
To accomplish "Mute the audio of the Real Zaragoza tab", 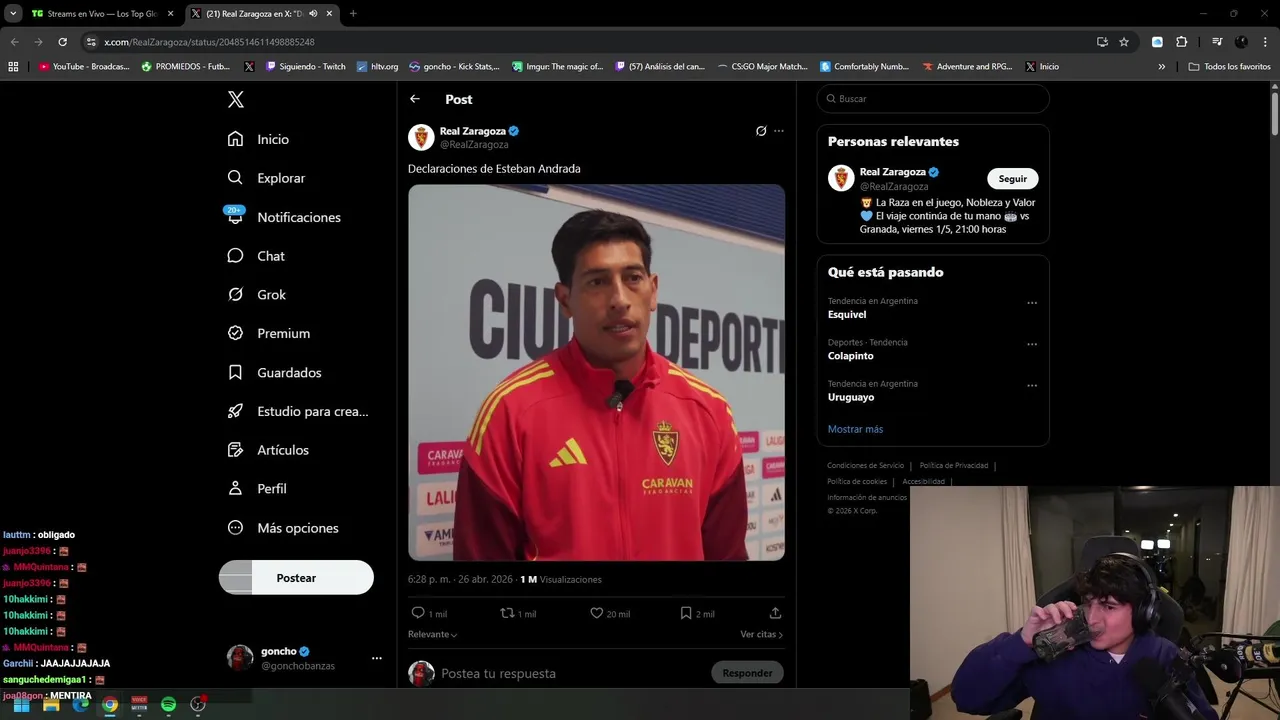I will [313, 14].
